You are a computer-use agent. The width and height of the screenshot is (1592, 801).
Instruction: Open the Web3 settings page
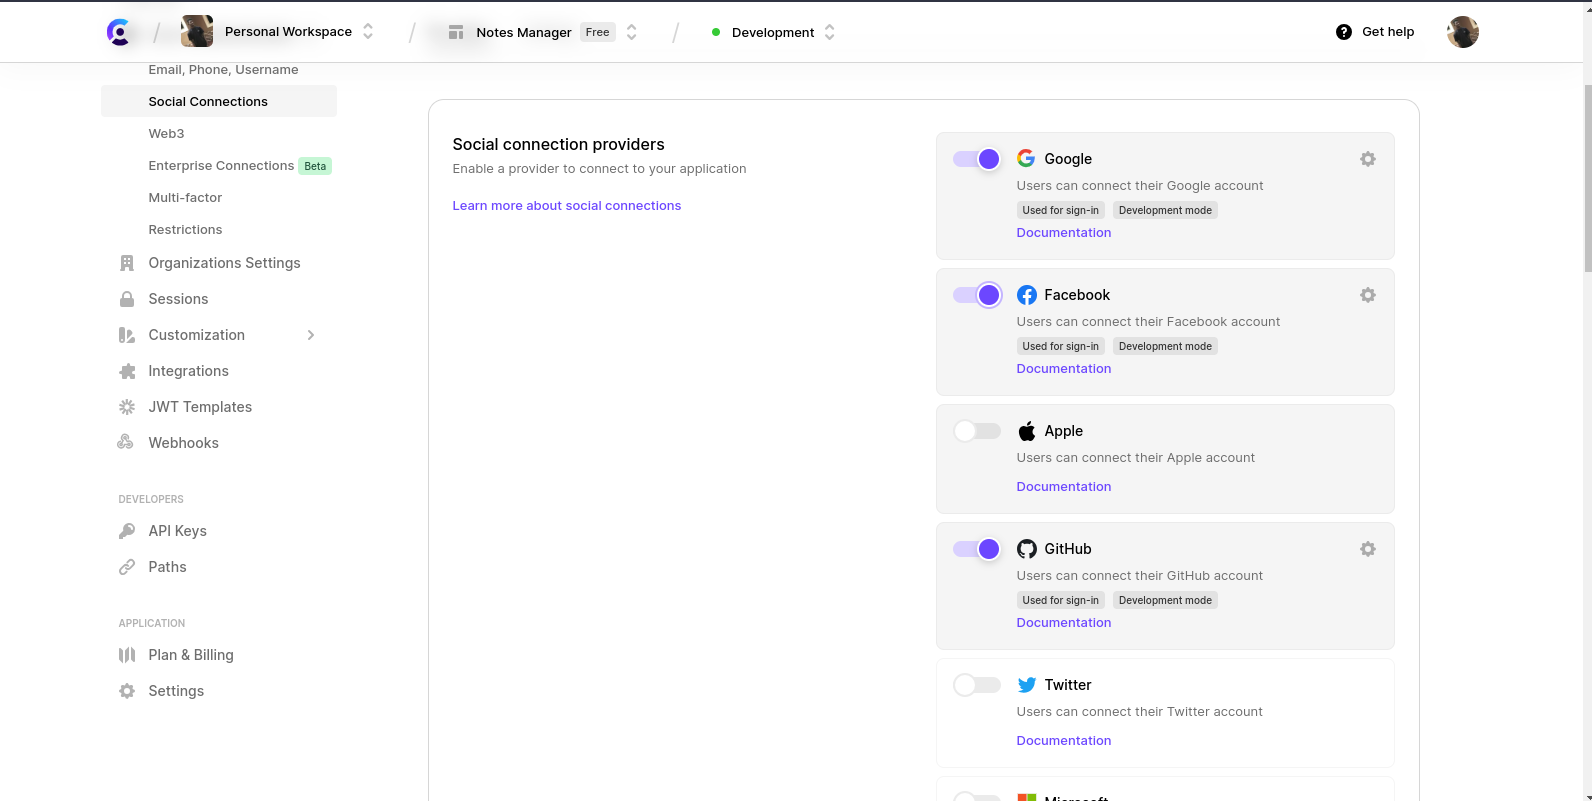click(166, 133)
